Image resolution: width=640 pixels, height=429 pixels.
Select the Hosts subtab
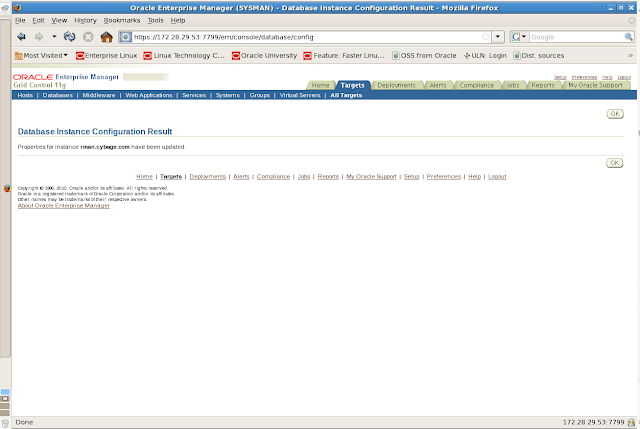(25, 95)
